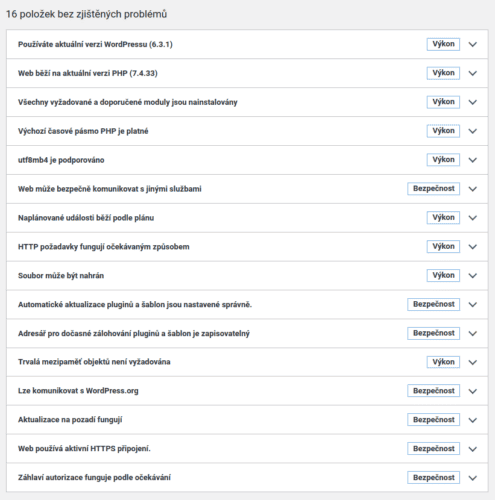Expand the PHP default timezone row chevron
Viewport: 495px width, 500px height.
click(x=473, y=131)
